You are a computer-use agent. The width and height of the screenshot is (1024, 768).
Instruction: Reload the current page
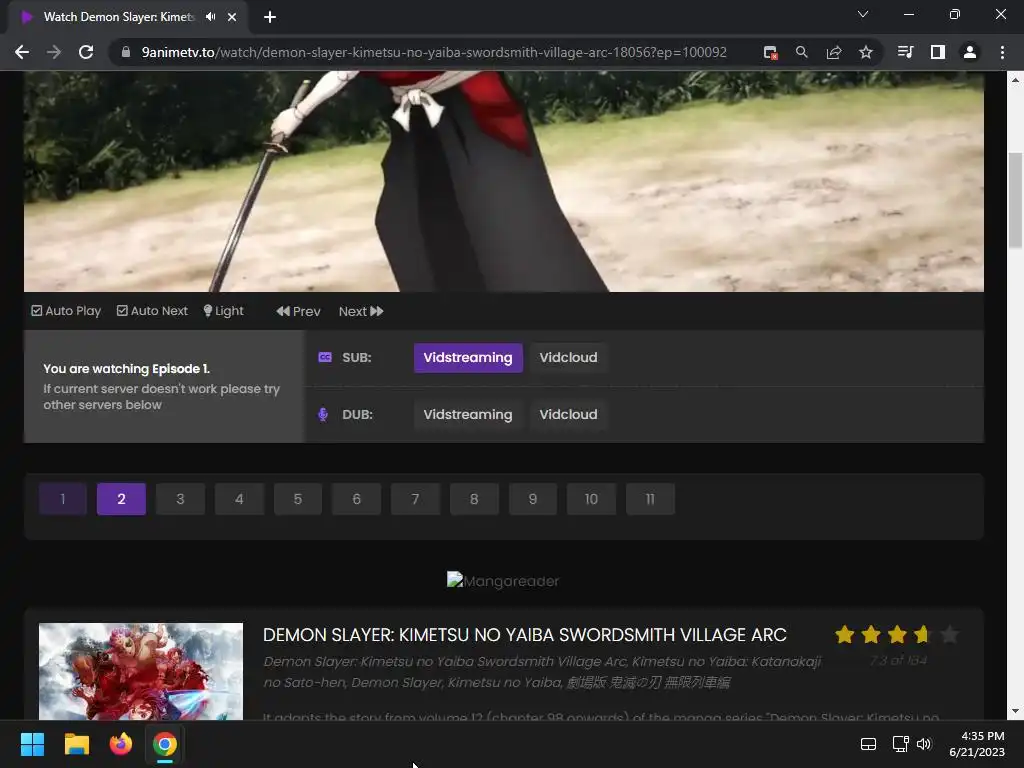click(86, 52)
